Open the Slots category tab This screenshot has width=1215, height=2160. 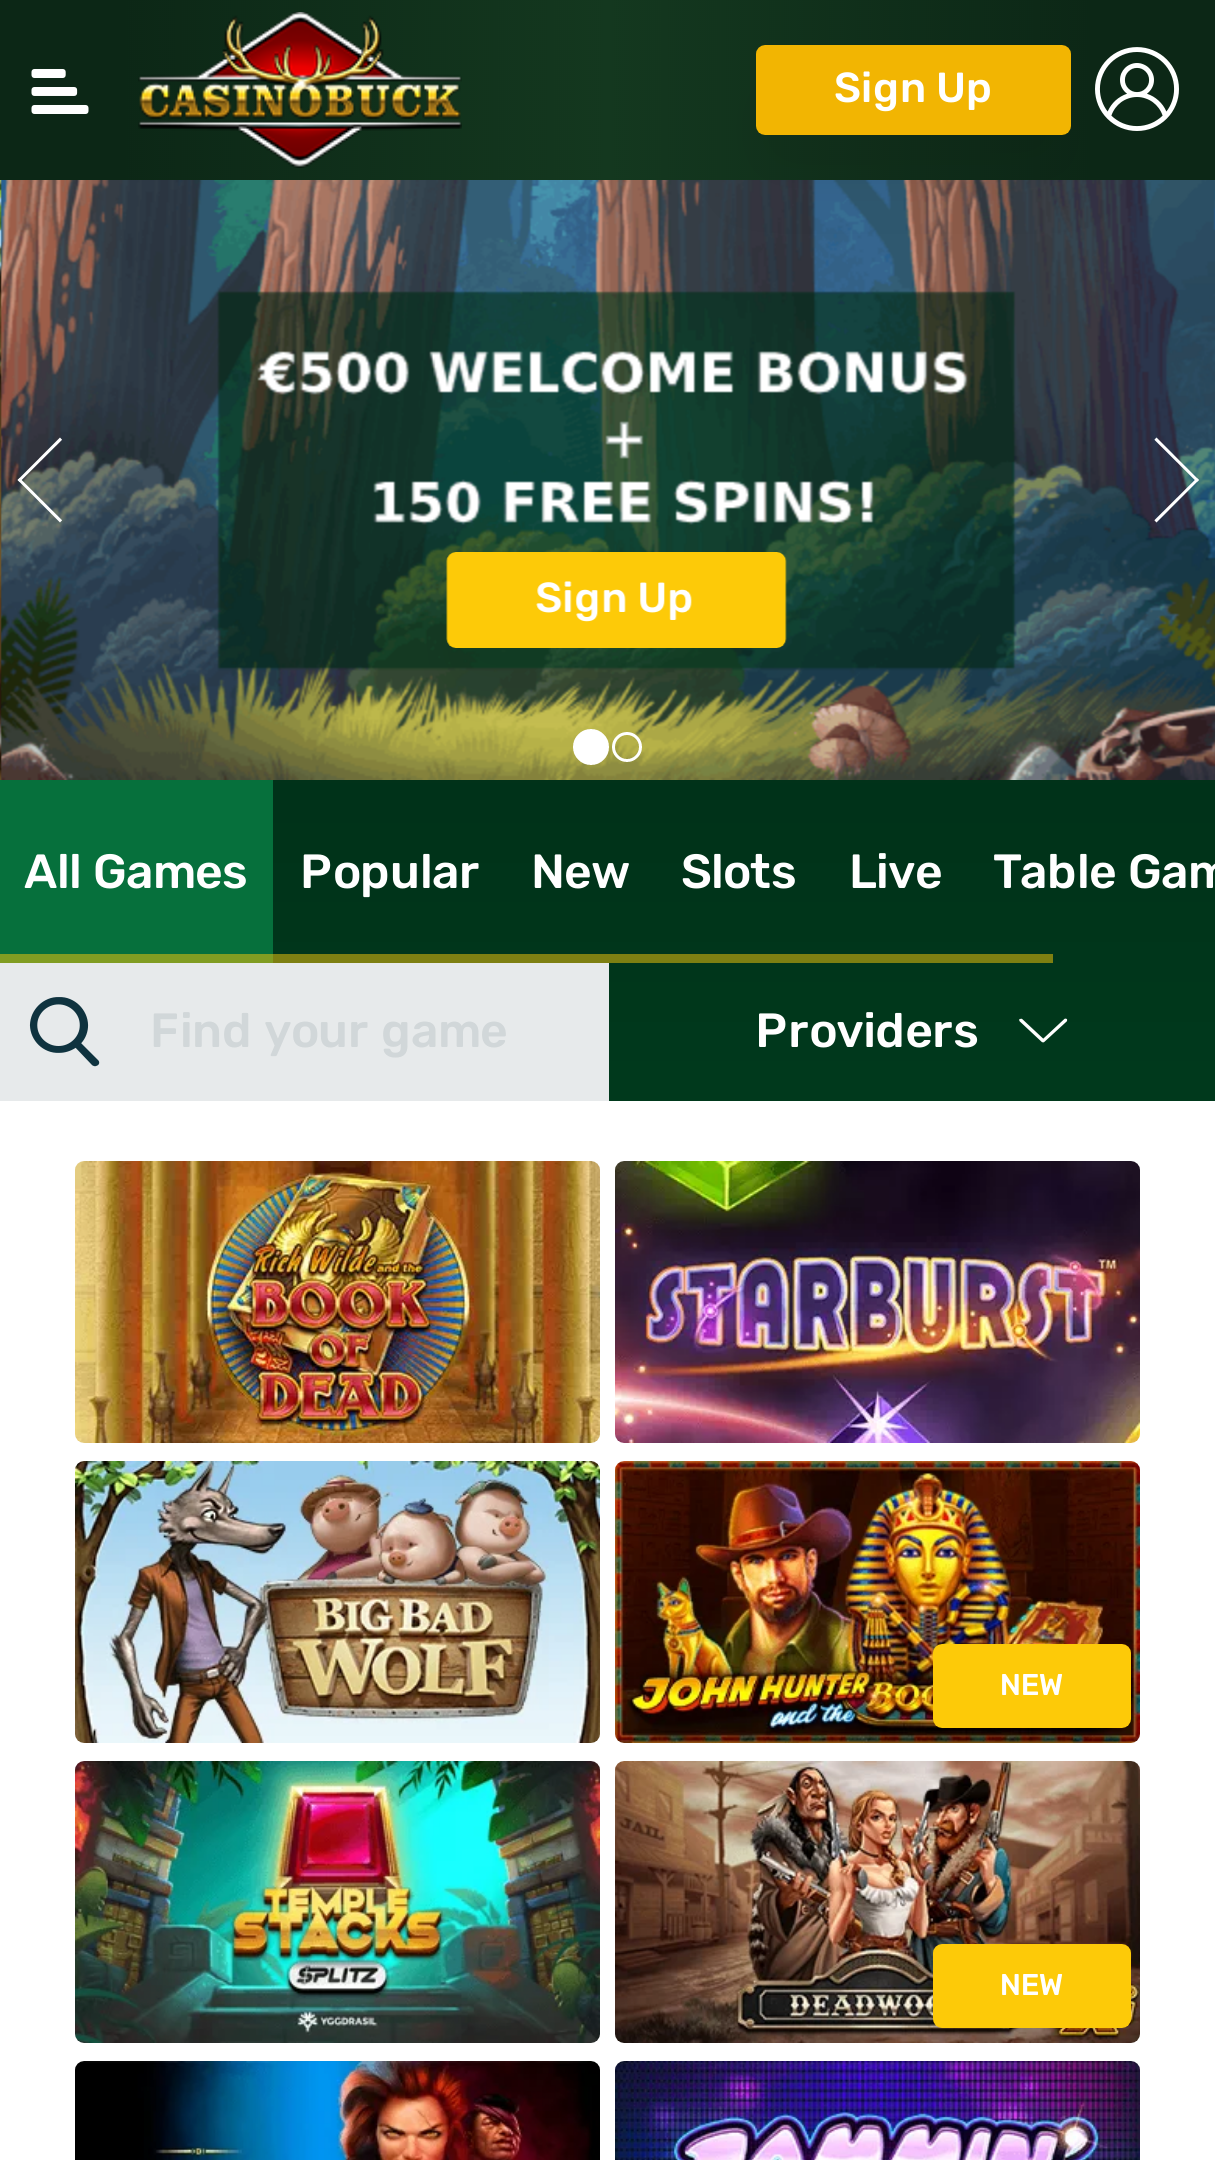[x=738, y=871]
